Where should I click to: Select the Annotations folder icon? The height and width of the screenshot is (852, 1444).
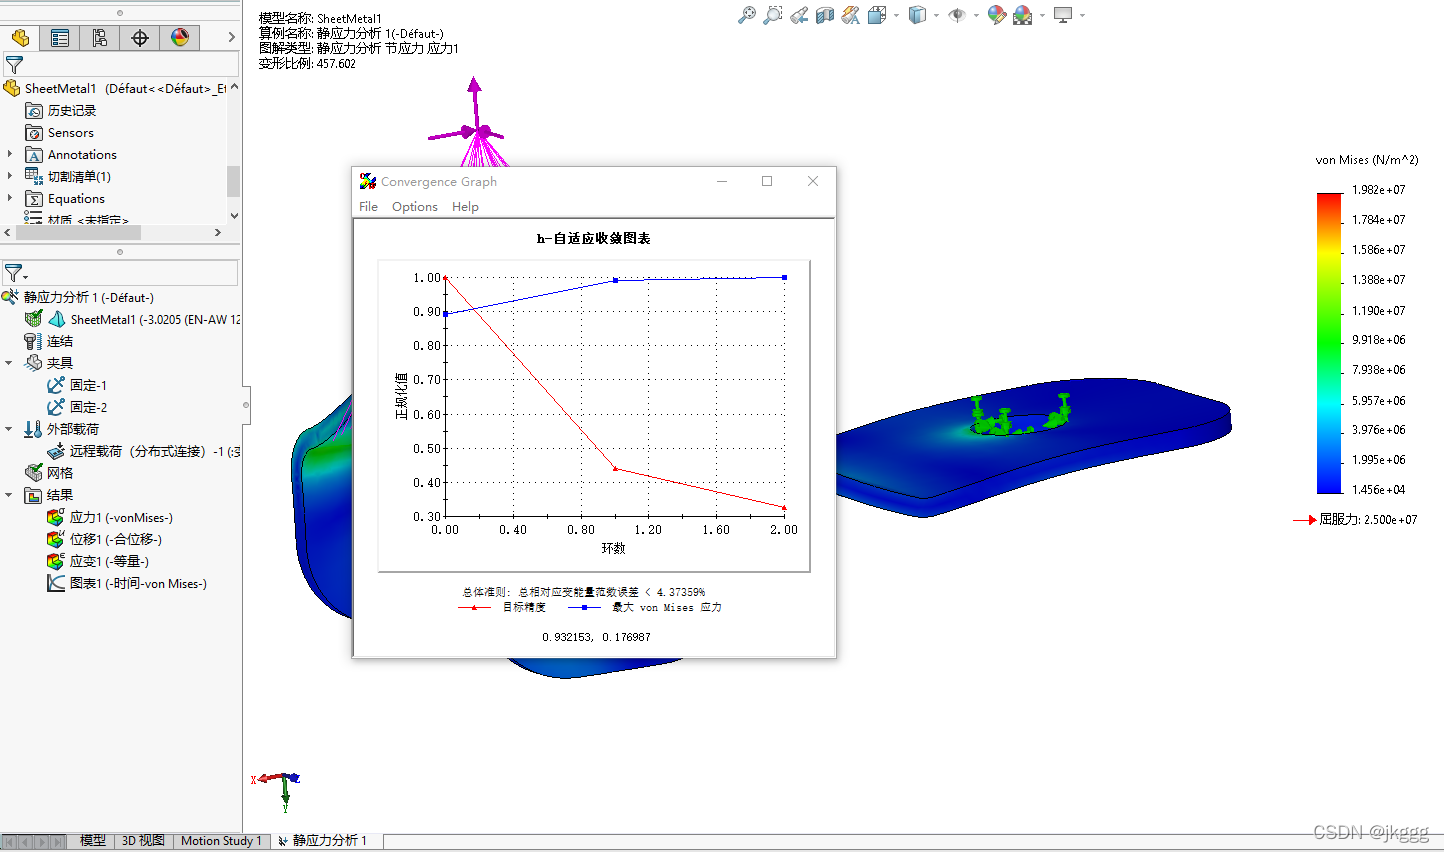coord(34,155)
